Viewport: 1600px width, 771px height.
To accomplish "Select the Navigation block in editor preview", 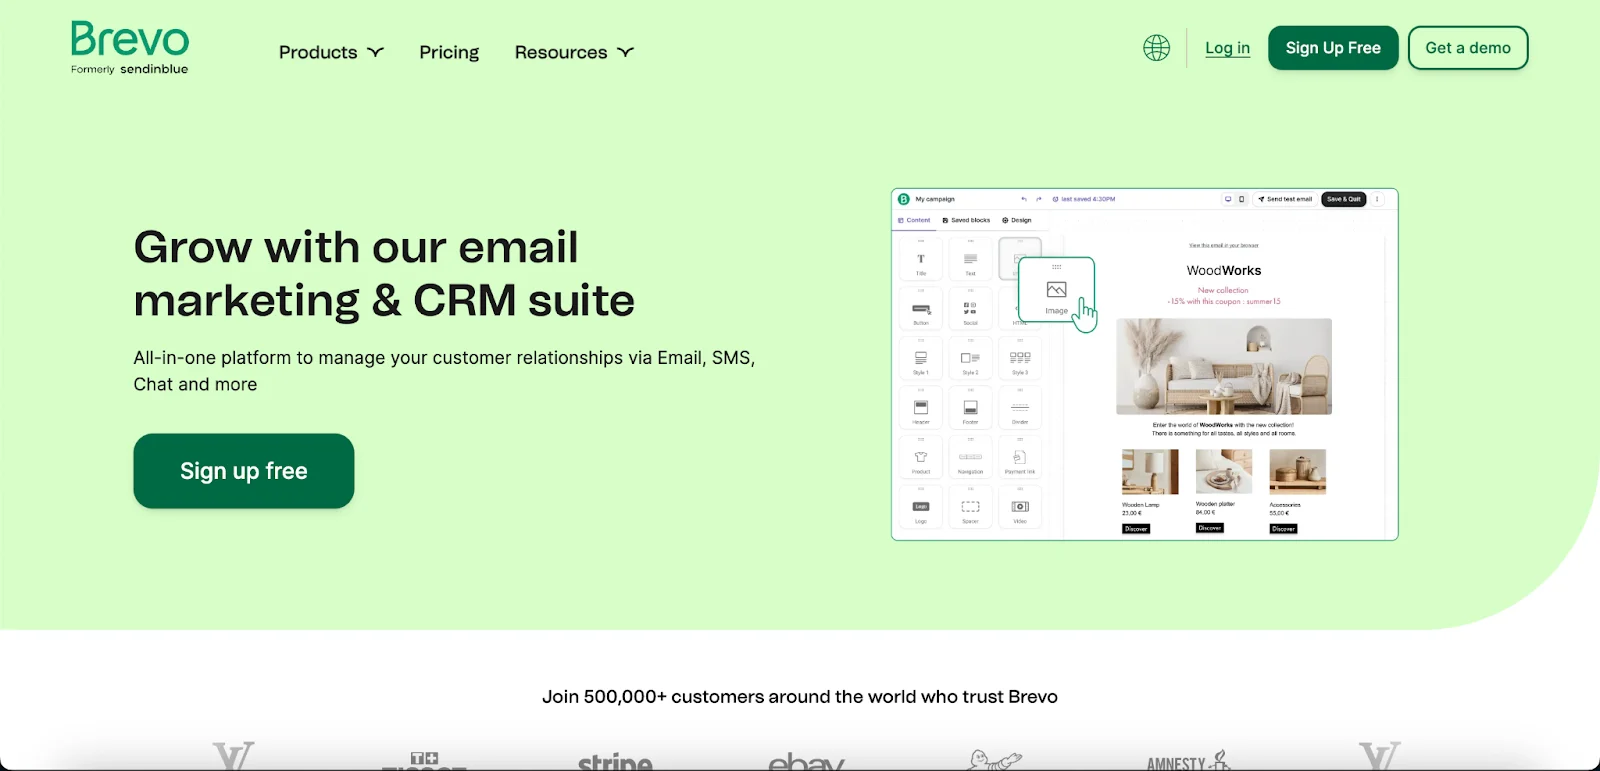I will point(970,458).
